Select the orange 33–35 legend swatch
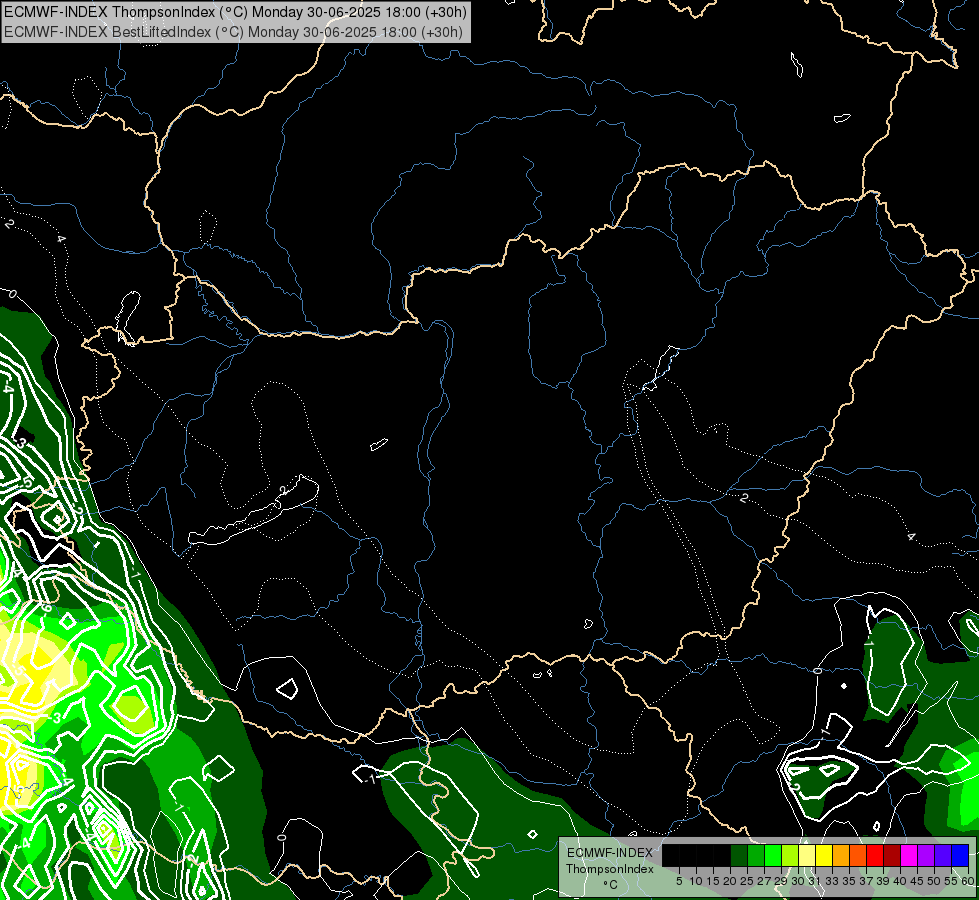Screen dimensions: 979x900 pos(841,855)
